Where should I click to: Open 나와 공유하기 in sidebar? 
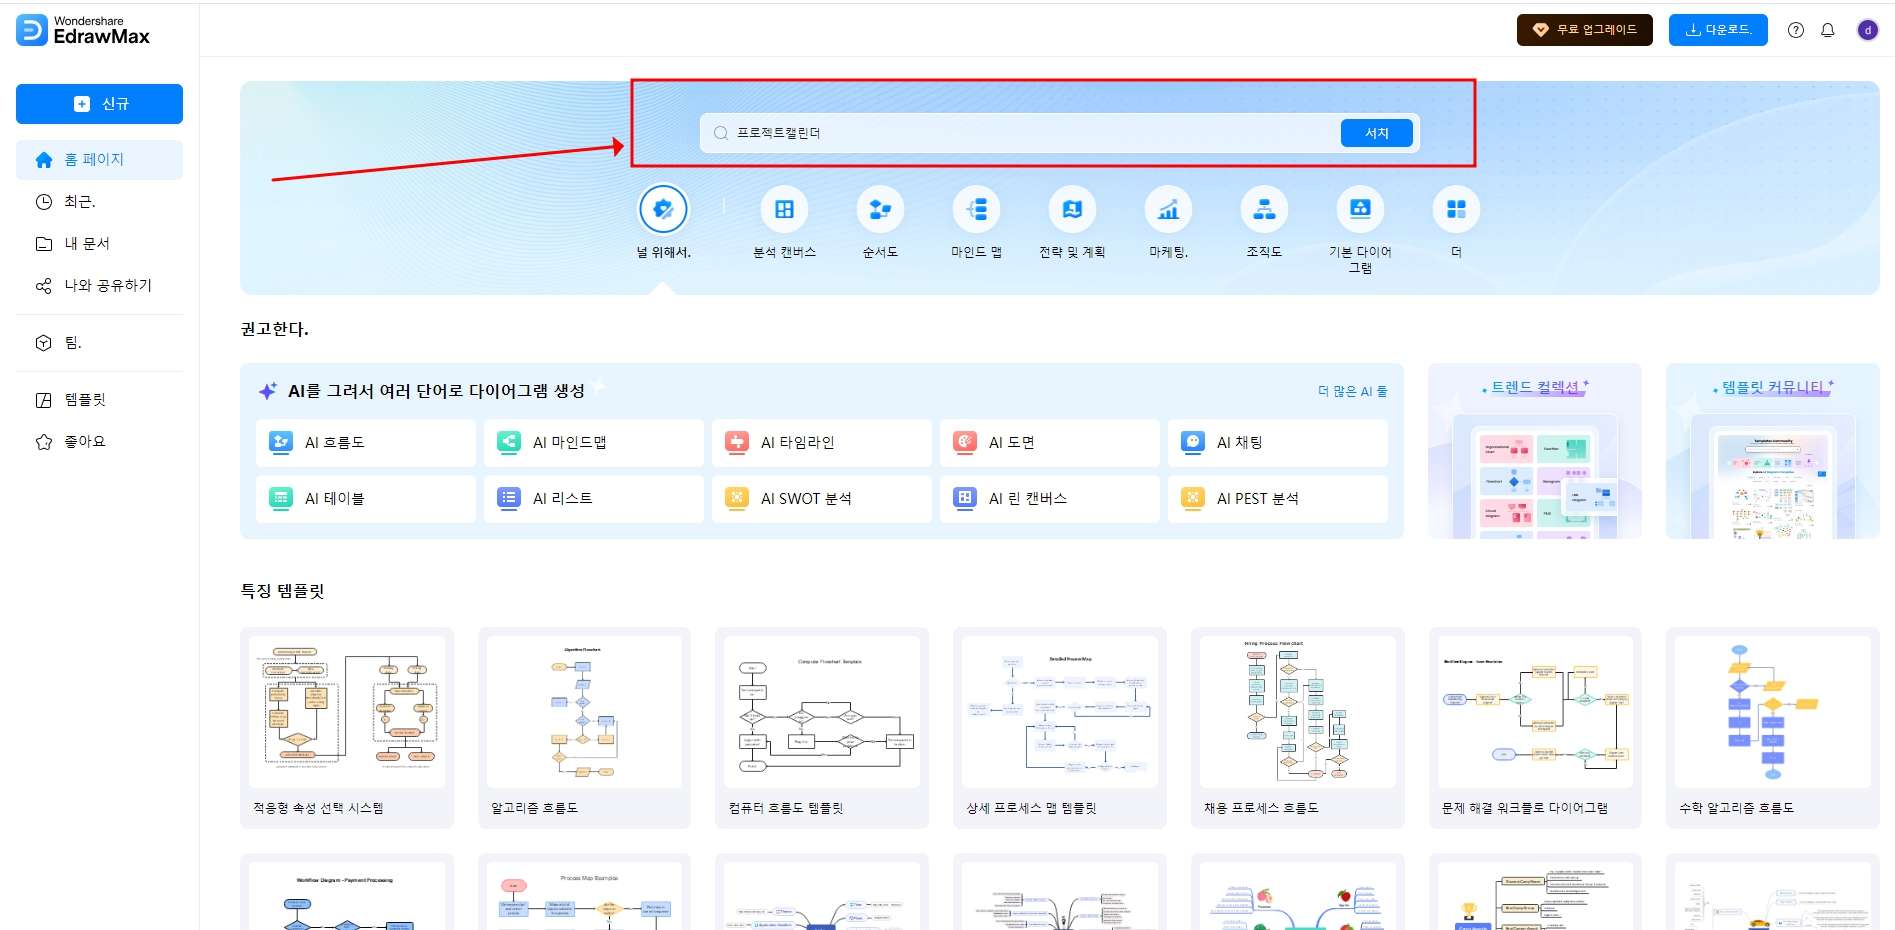click(x=99, y=286)
